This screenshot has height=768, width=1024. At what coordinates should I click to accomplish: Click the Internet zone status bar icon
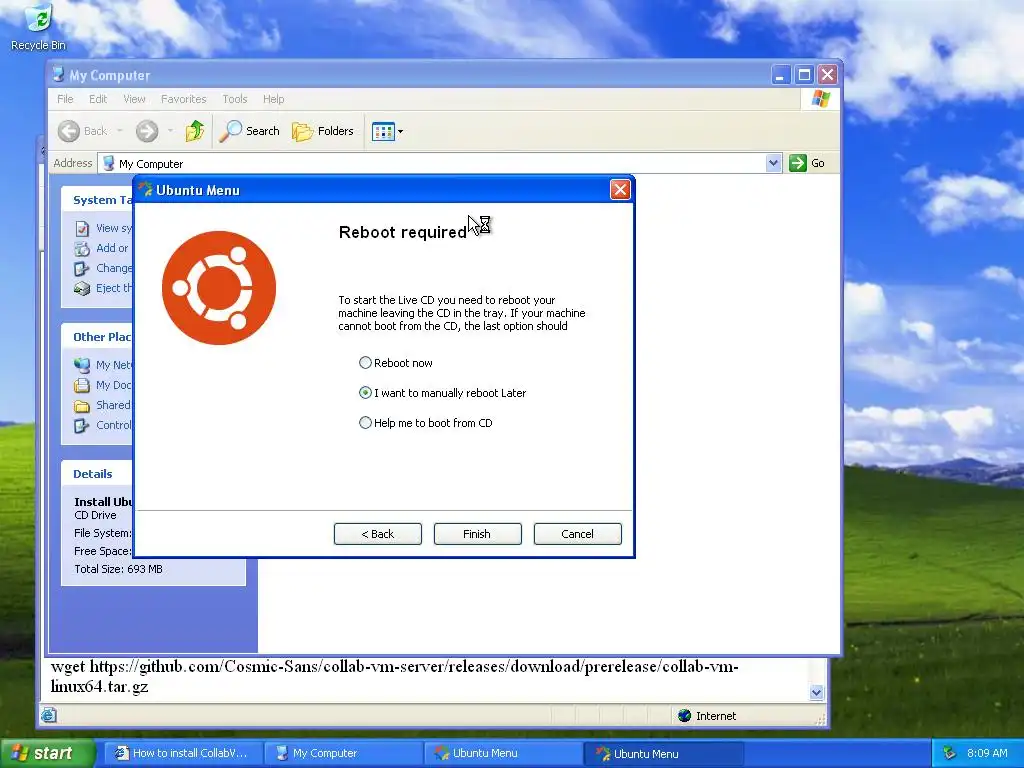click(x=684, y=716)
